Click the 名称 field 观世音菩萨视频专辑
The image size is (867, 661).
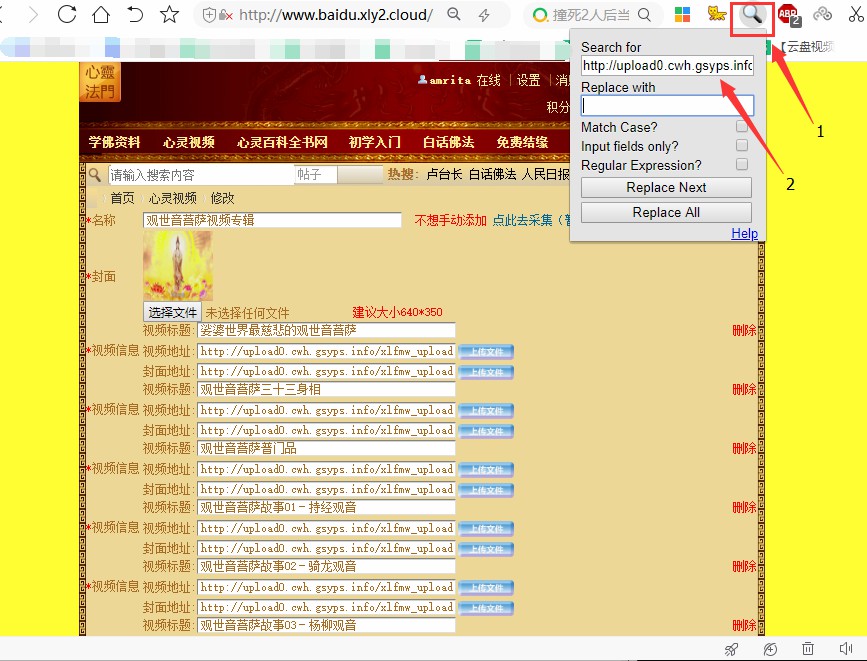(x=272, y=220)
